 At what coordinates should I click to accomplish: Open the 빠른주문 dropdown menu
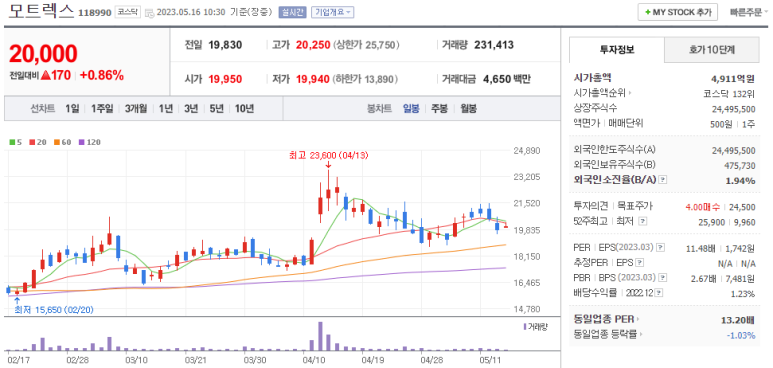point(749,12)
